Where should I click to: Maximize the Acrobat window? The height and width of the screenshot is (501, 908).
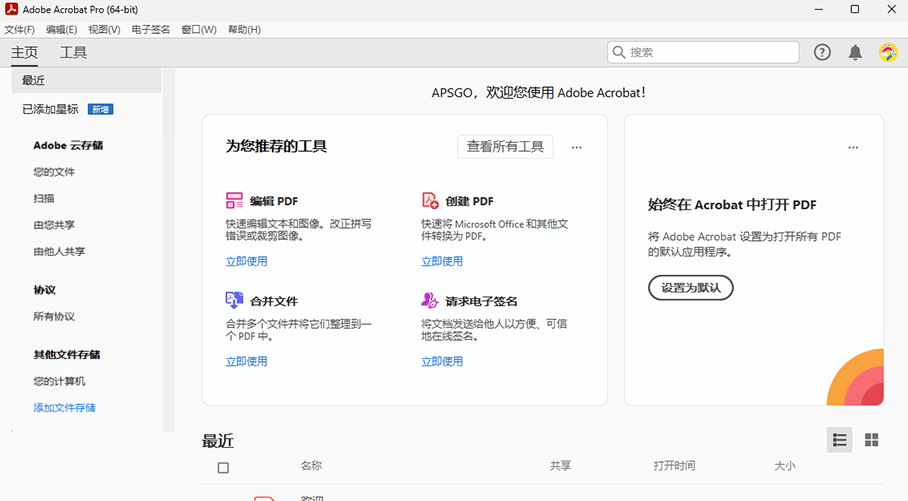(855, 9)
